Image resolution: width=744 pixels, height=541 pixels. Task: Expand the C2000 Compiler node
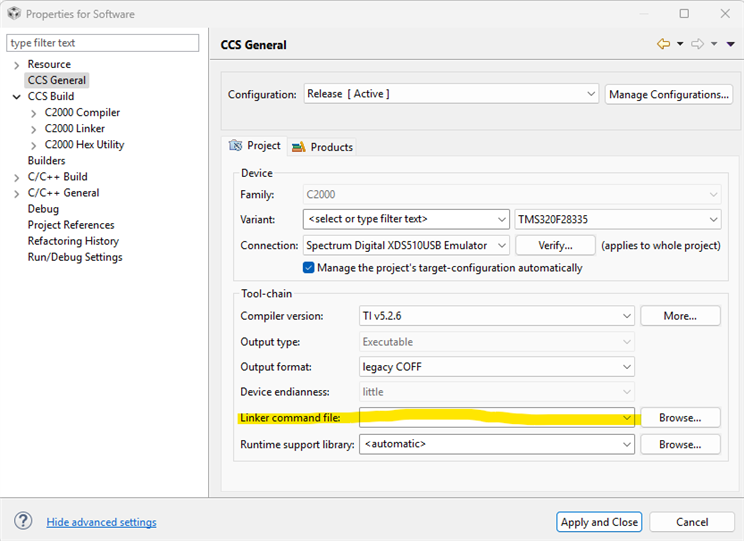click(34, 113)
